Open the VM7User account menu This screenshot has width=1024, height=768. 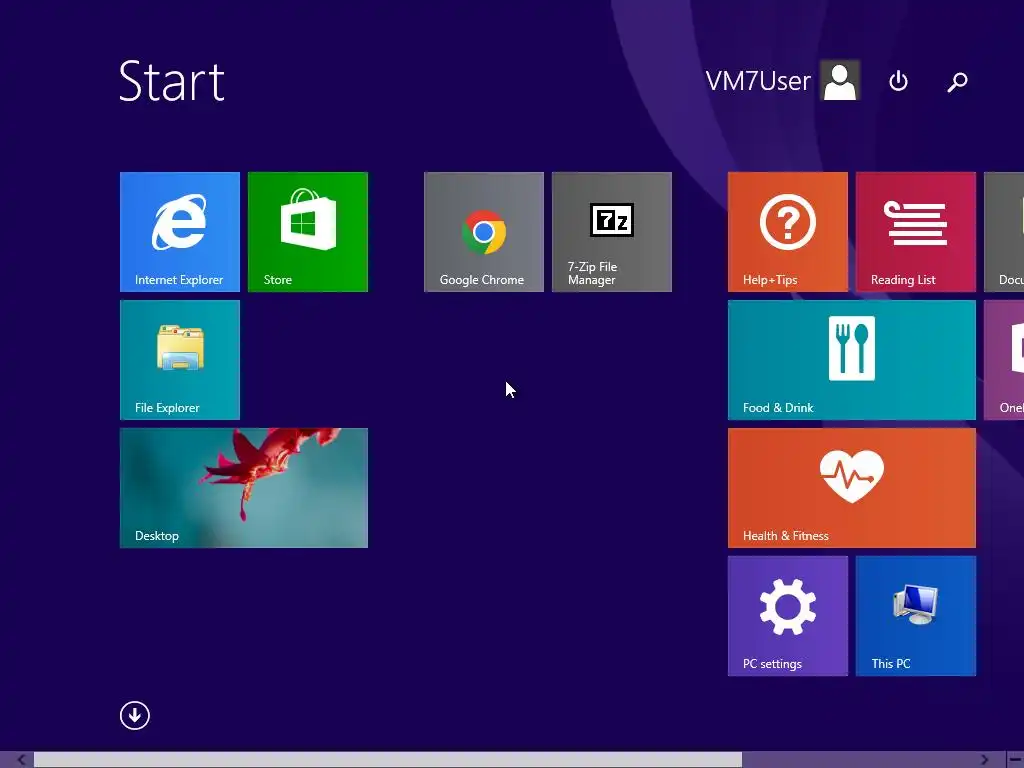click(782, 81)
